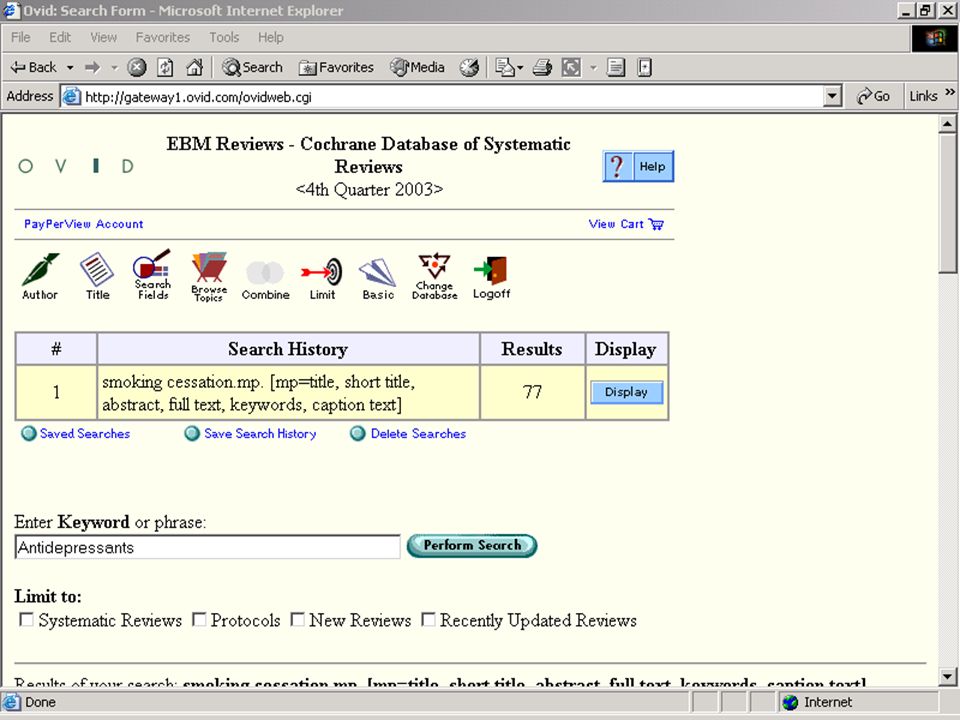Click the scrollbar up arrow
The width and height of the screenshot is (960, 720).
(947, 124)
